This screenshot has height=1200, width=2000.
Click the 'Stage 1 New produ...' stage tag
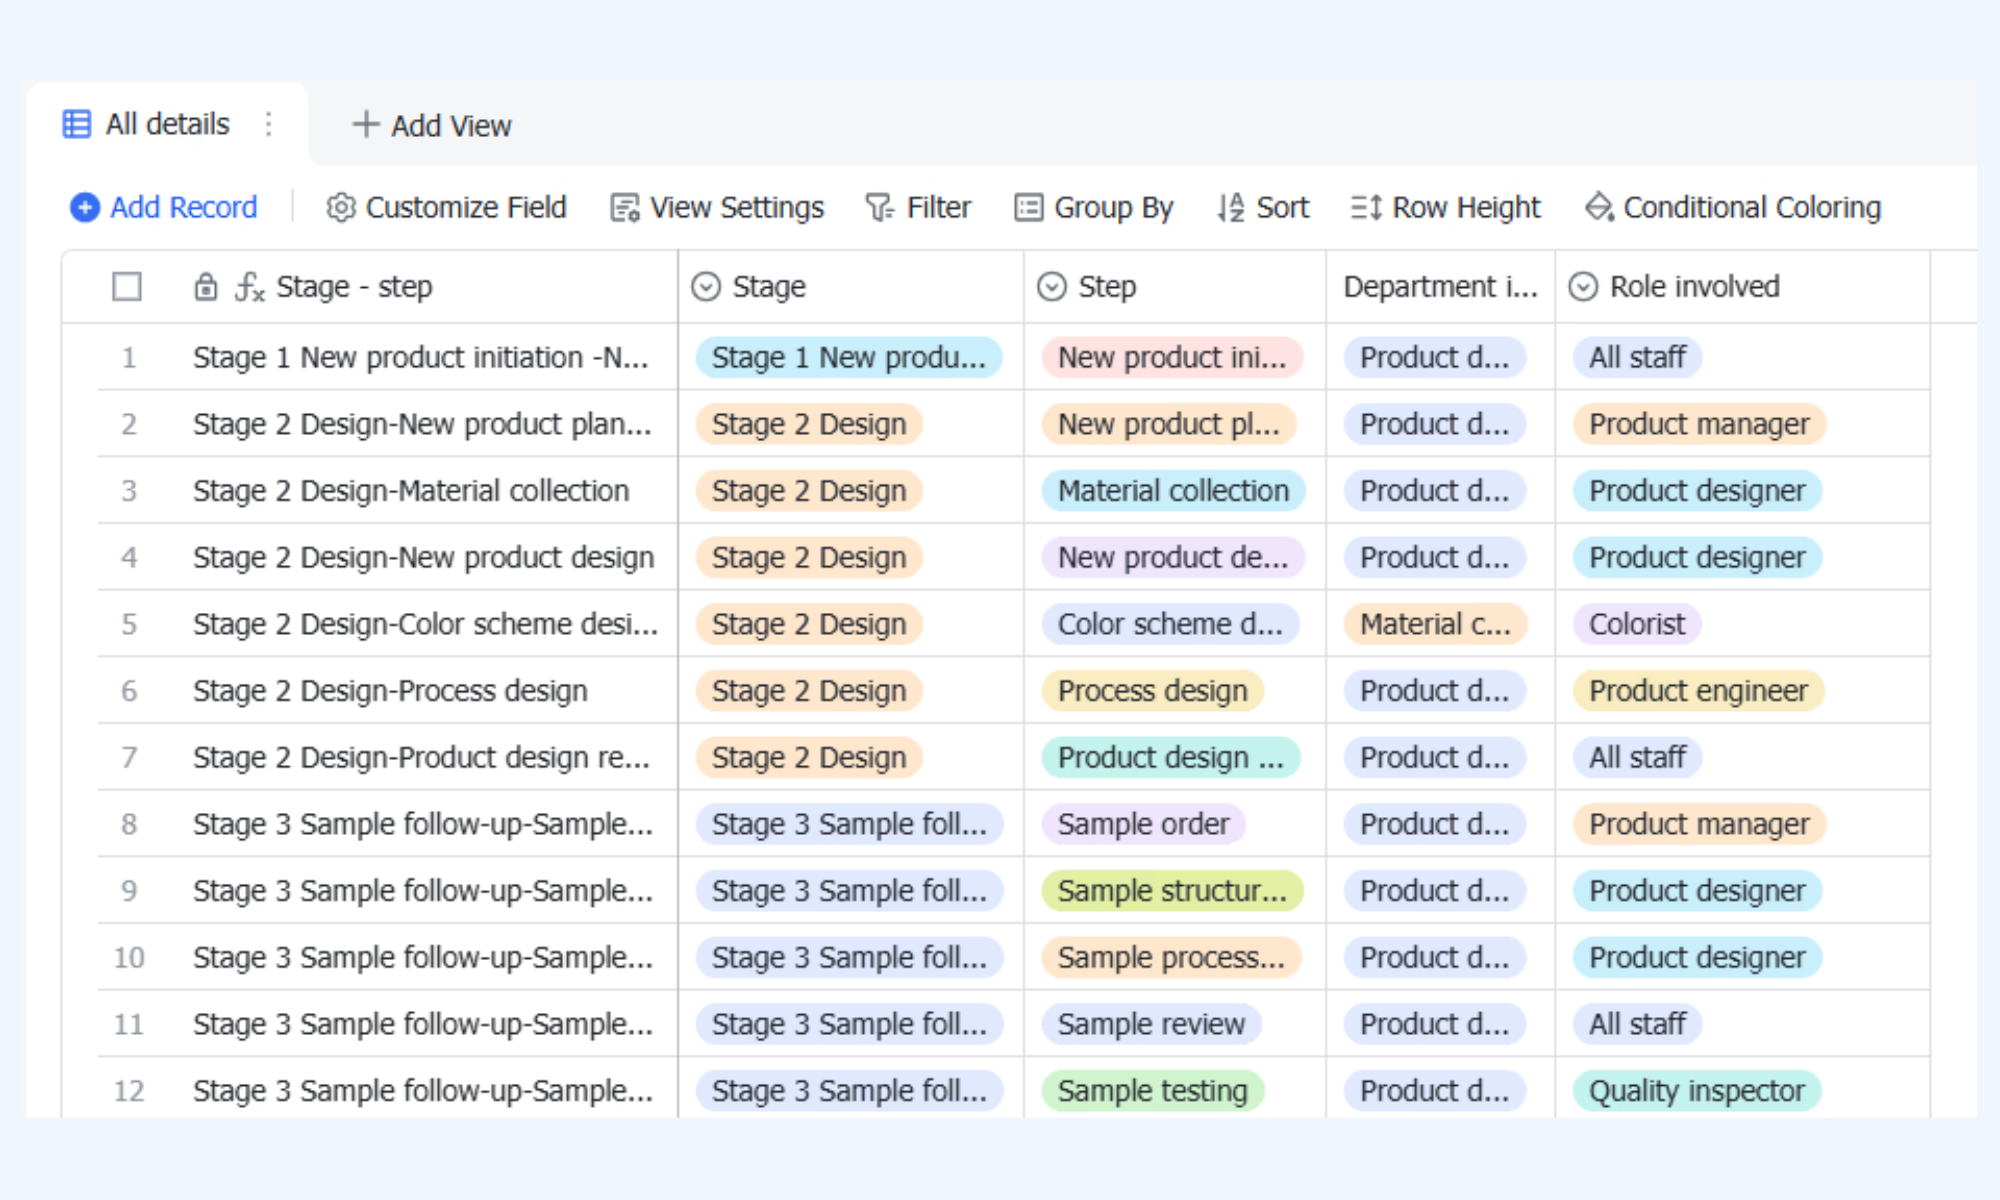849,357
